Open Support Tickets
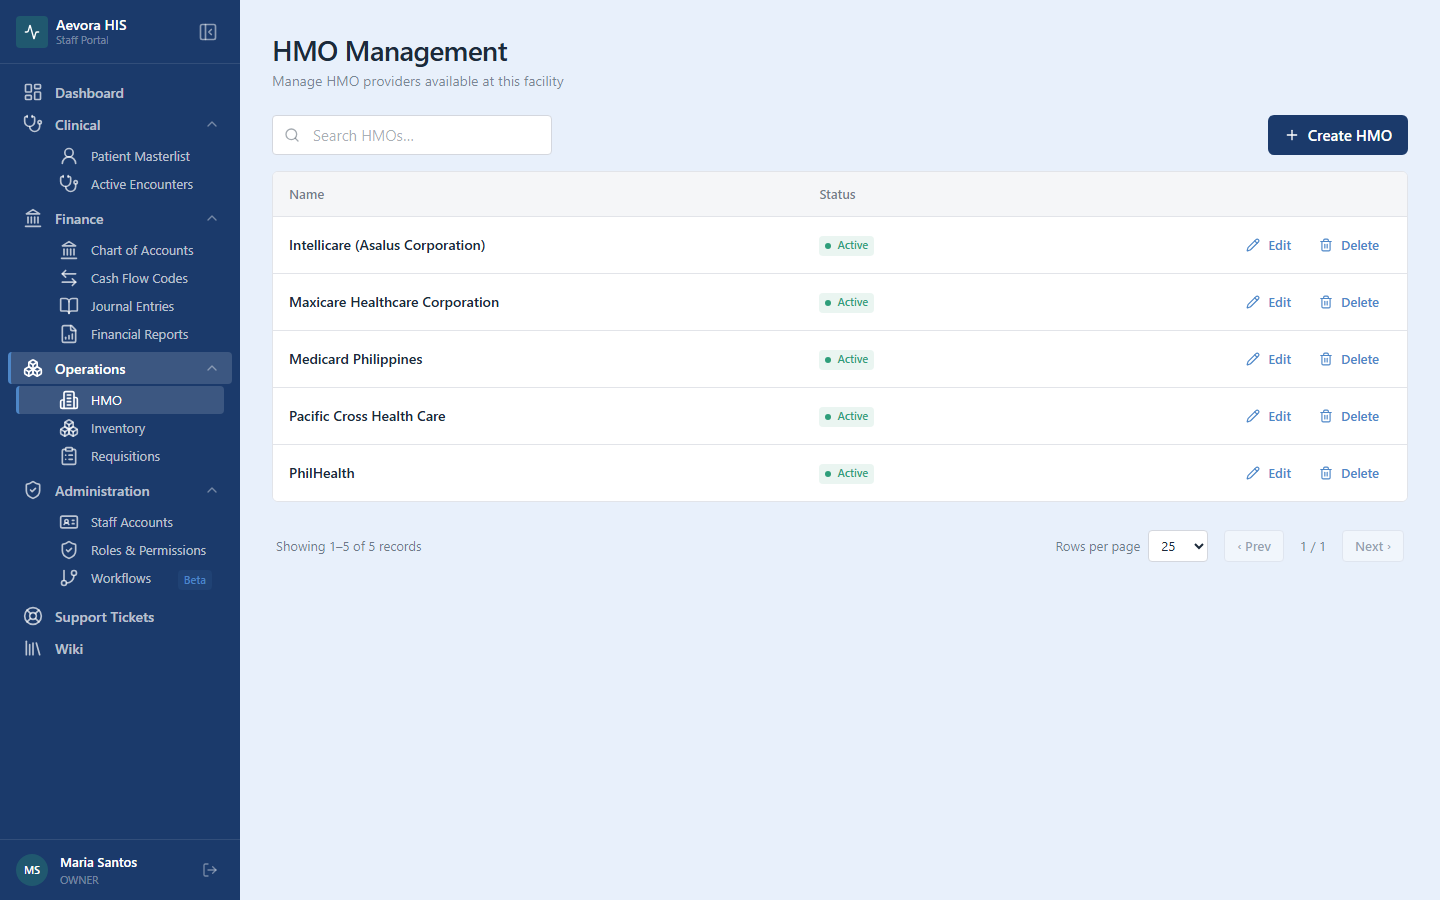The height and width of the screenshot is (900, 1440). pyautogui.click(x=120, y=616)
